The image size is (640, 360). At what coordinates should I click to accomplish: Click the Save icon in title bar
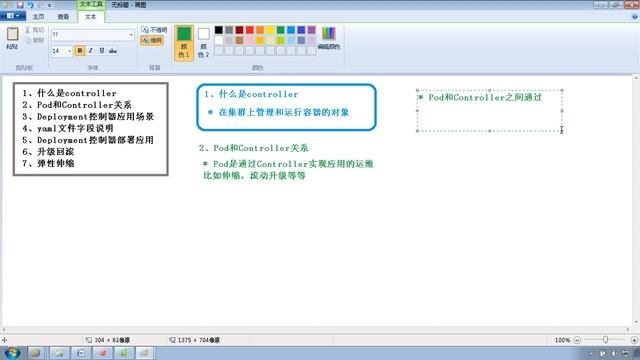pyautogui.click(x=20, y=5)
